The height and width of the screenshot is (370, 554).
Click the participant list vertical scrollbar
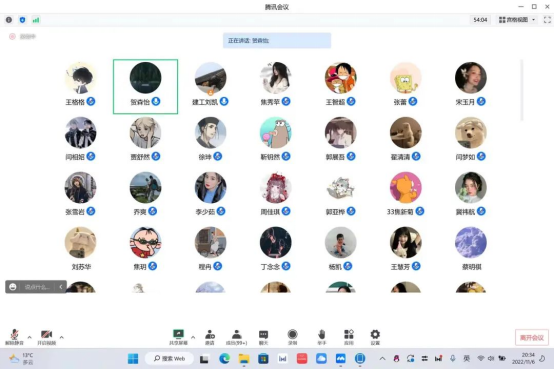pos(522,90)
